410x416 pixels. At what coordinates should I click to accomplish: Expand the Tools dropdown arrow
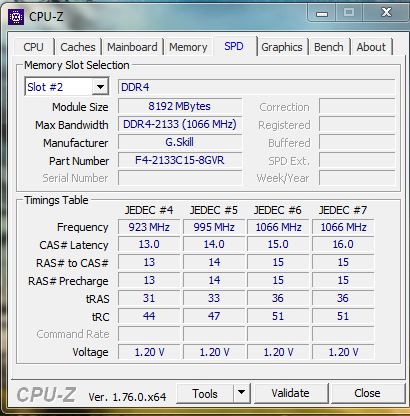(x=241, y=393)
